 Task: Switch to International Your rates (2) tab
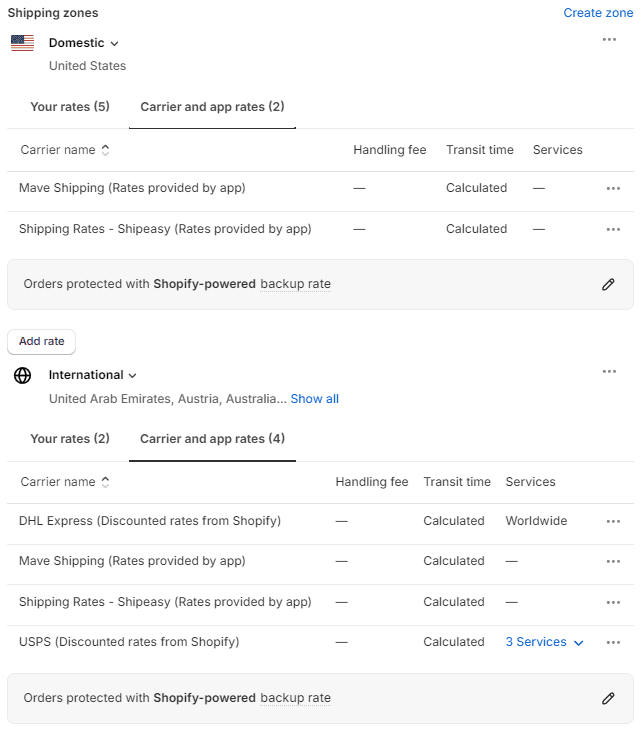[x=70, y=438]
